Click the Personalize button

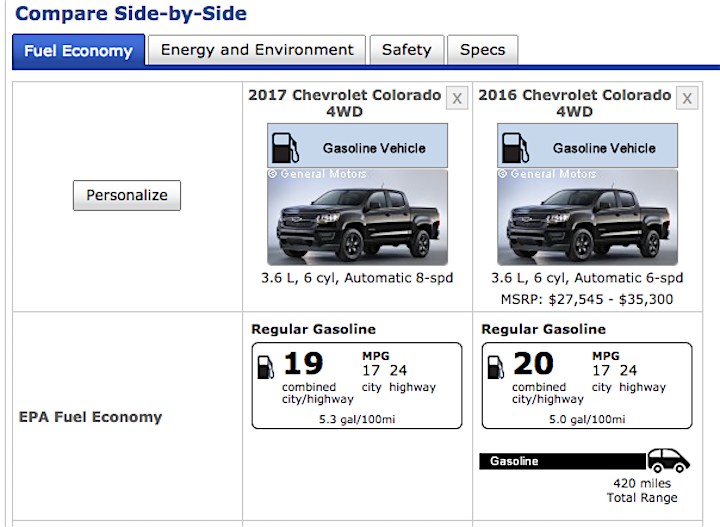pyautogui.click(x=127, y=195)
